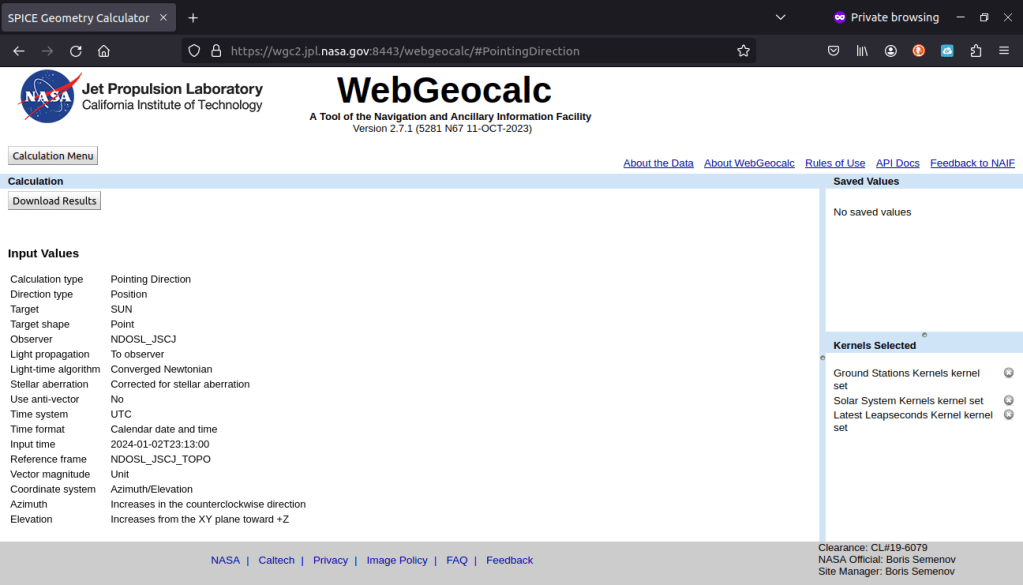Remove the Ground Stations Kernels kernel set
1023x585 pixels.
click(x=1008, y=373)
